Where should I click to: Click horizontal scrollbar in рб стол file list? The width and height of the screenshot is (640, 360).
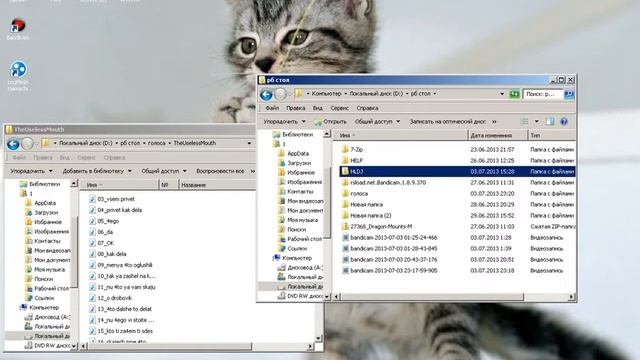click(x=432, y=297)
